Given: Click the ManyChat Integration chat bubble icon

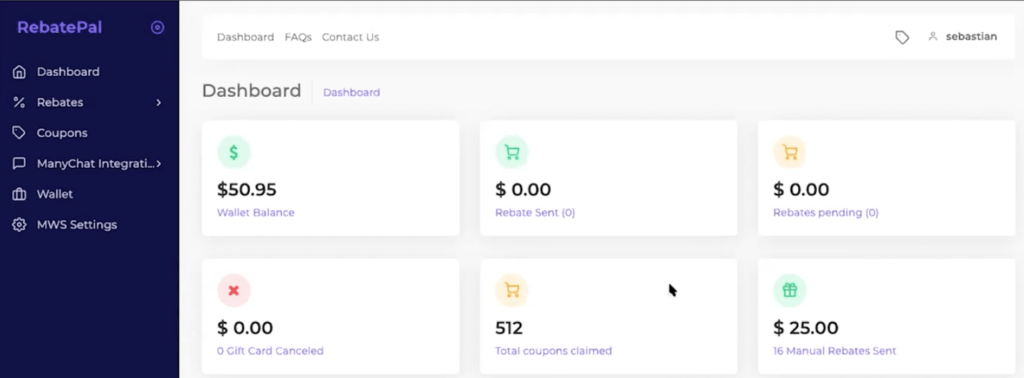Looking at the screenshot, I should tap(20, 163).
